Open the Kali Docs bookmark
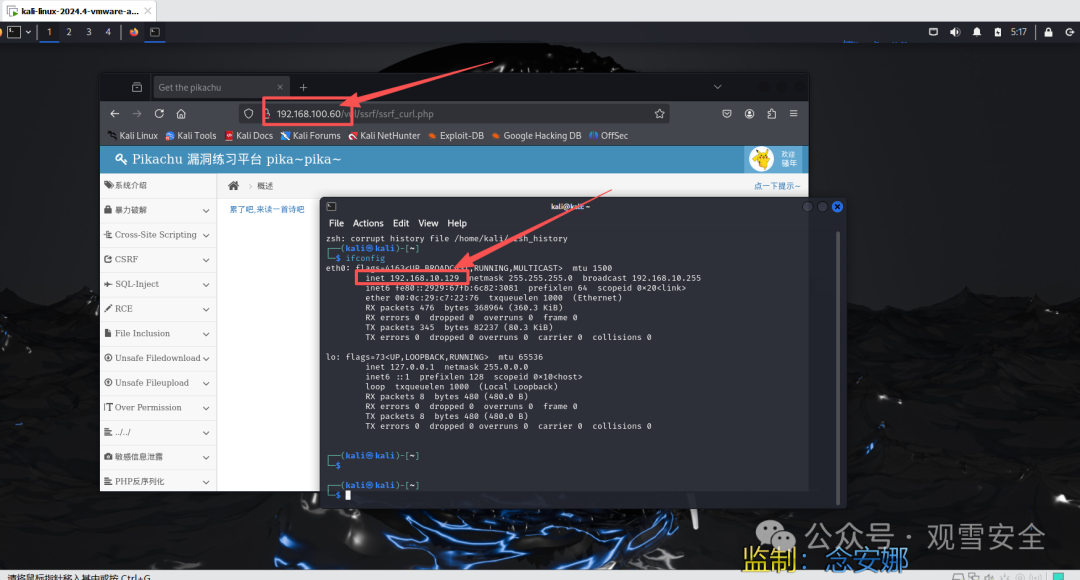This screenshot has height=580, width=1080. point(249,136)
